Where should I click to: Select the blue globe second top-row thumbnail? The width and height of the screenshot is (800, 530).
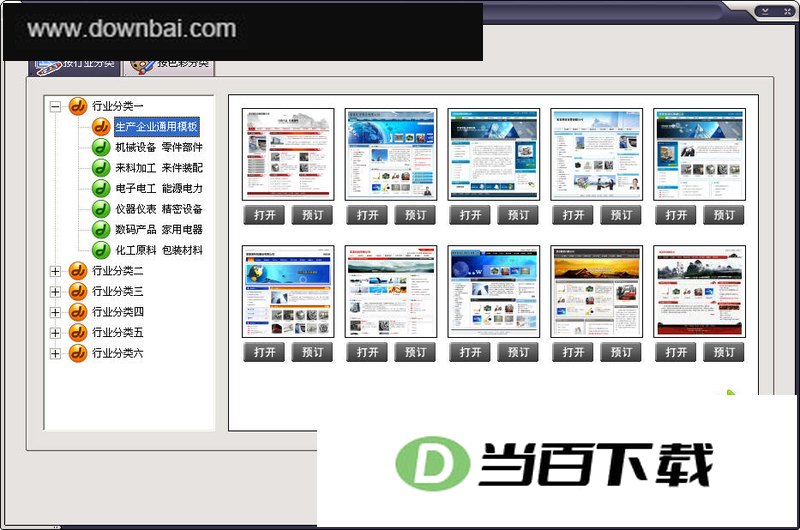tap(391, 154)
